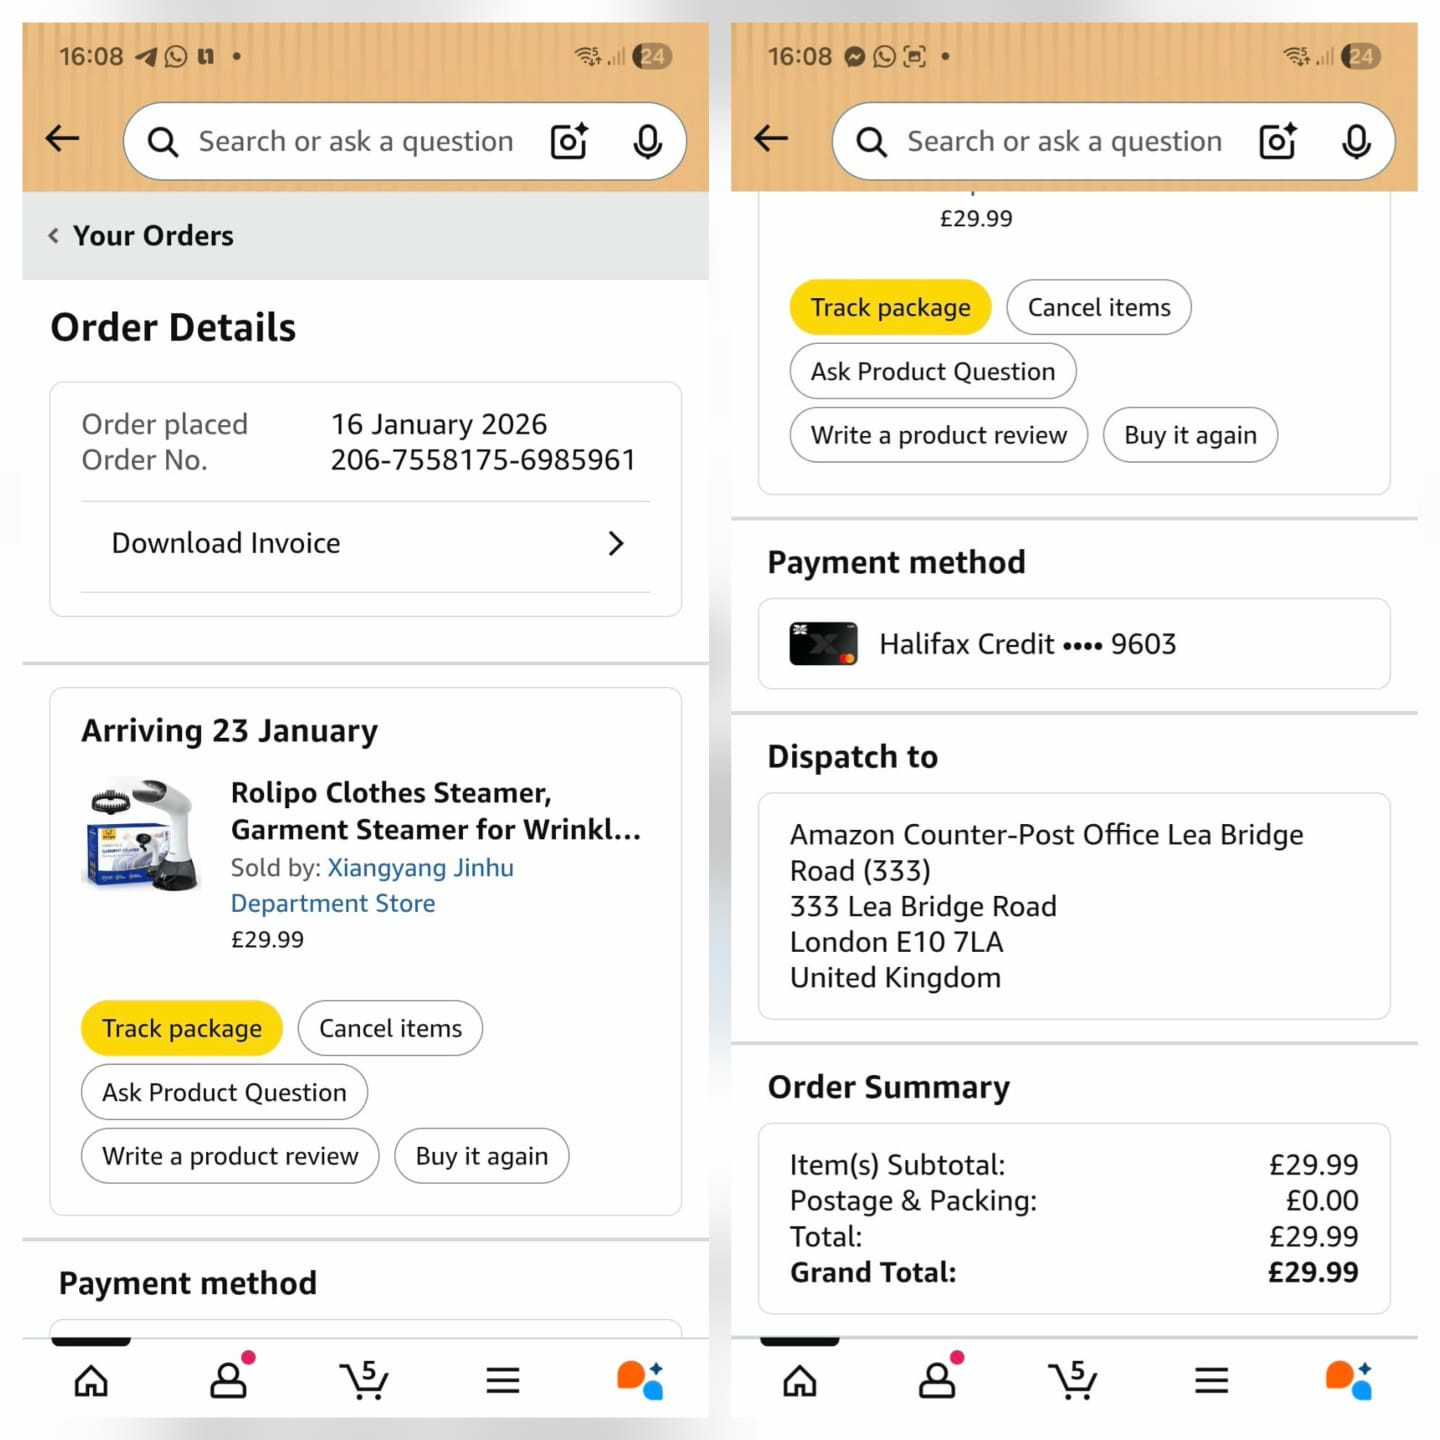This screenshot has width=1440, height=1440.
Task: Open the cart icon in left bottom bar
Action: [364, 1380]
